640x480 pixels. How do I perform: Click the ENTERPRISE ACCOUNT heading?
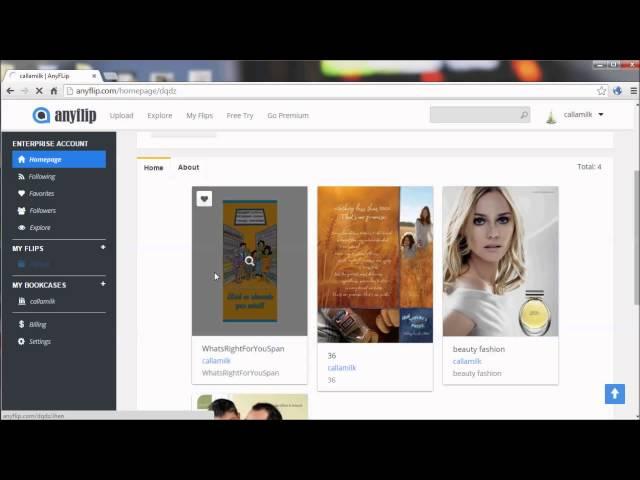50,144
